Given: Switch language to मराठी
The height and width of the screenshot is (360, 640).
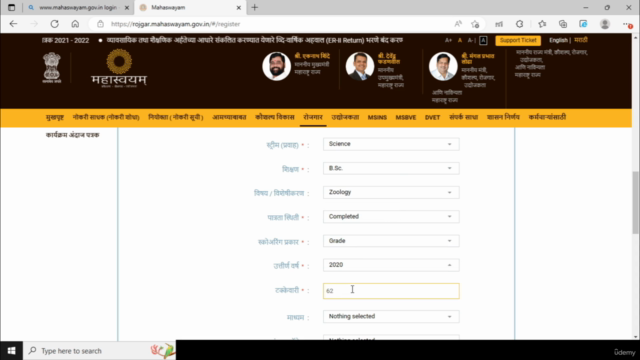Looking at the screenshot, I should coord(581,40).
